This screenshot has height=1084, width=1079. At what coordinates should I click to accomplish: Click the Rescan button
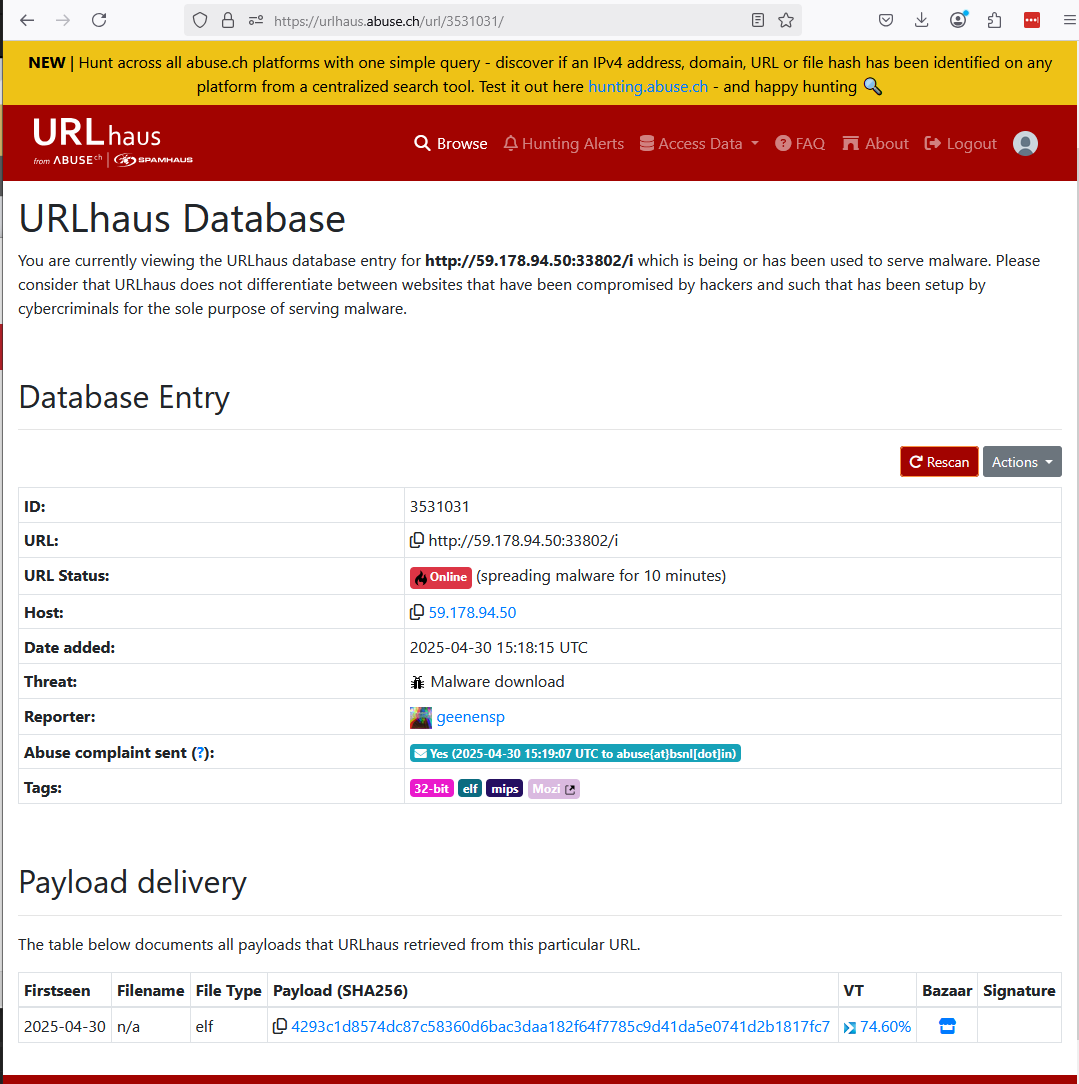point(939,462)
